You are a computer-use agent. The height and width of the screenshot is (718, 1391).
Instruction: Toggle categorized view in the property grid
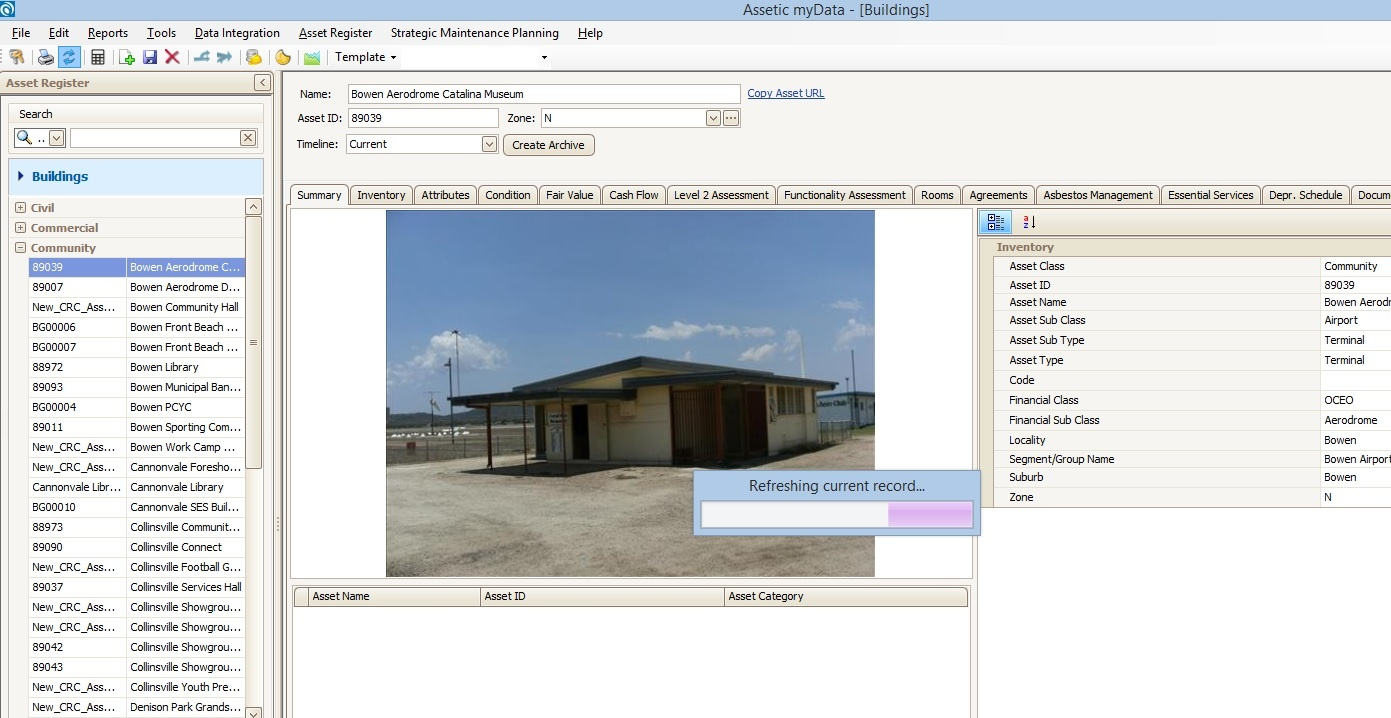(996, 222)
